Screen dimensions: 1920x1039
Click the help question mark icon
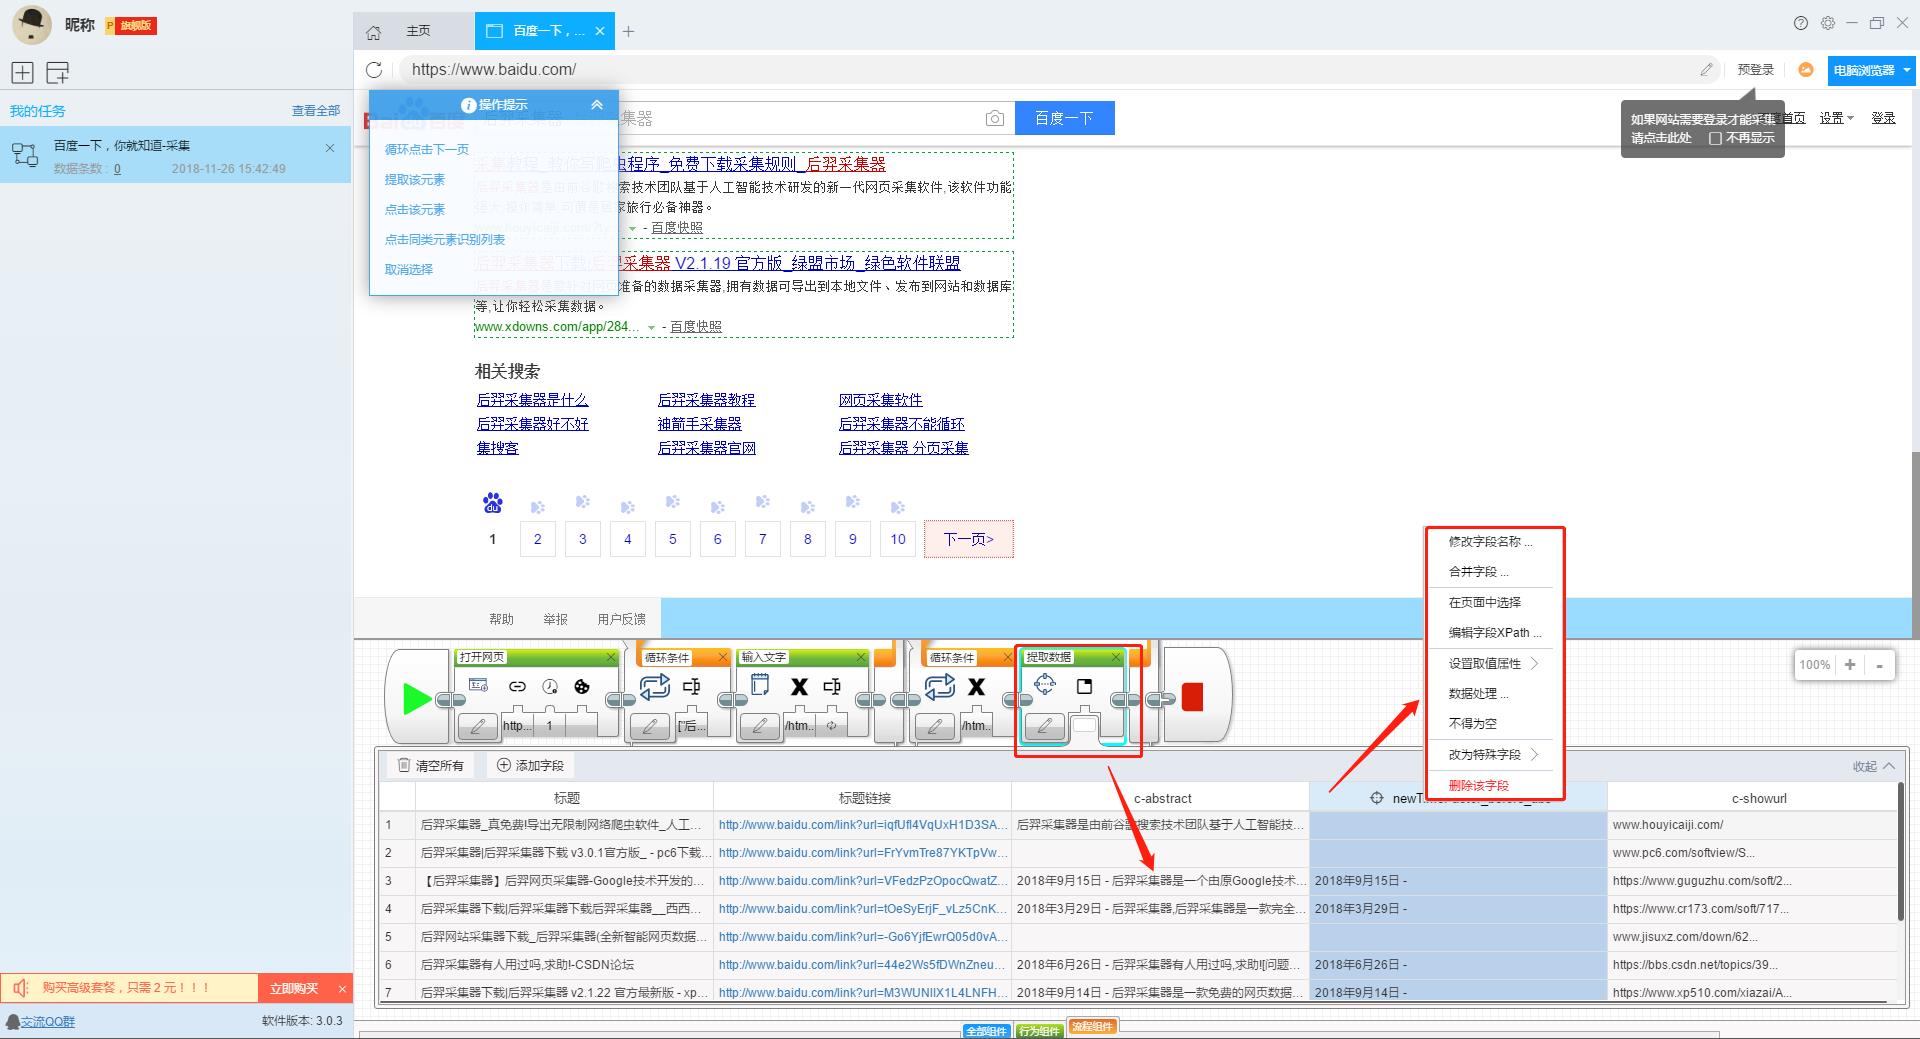(1800, 23)
